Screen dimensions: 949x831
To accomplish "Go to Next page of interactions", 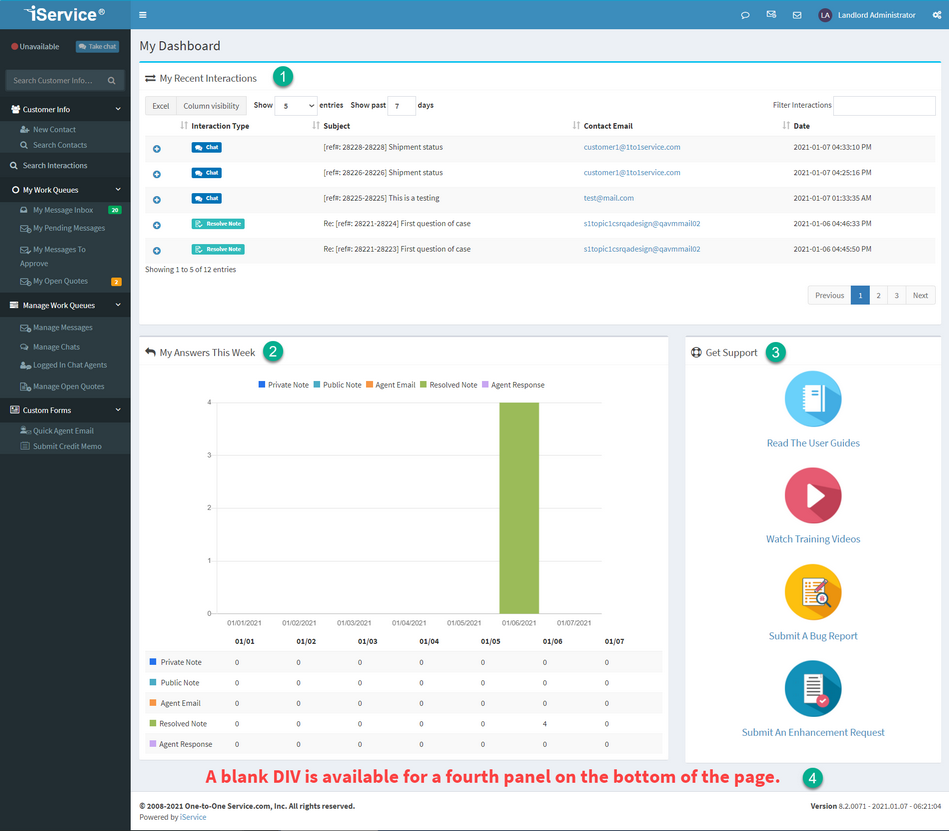I will (920, 295).
